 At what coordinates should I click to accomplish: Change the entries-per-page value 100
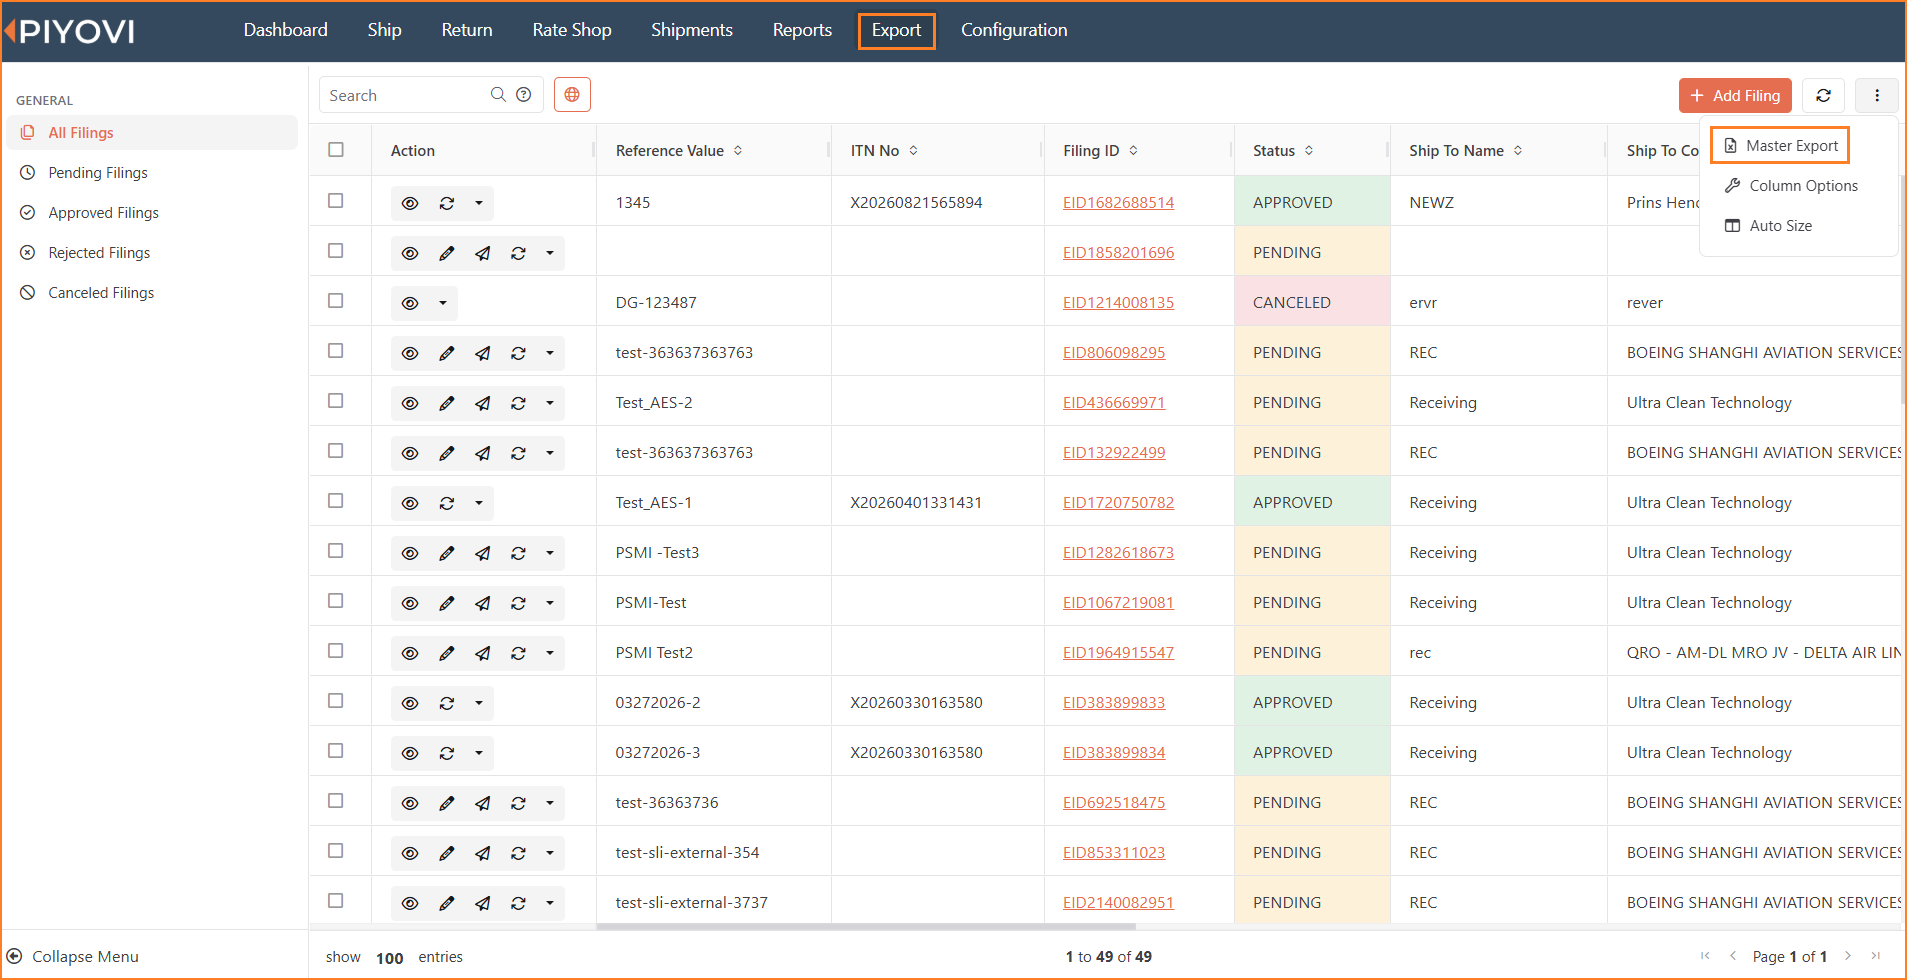(390, 958)
